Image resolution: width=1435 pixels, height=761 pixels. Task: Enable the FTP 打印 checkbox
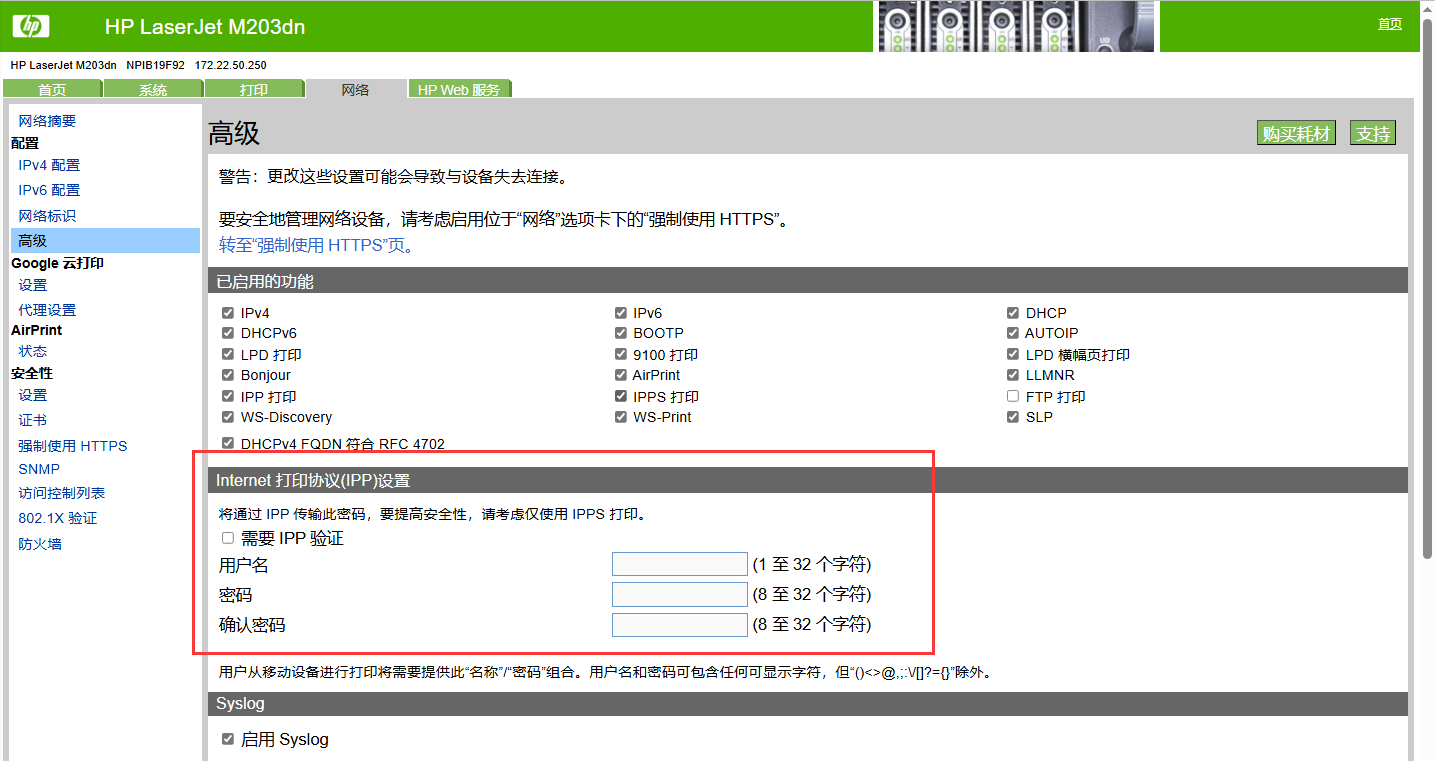(x=1013, y=397)
